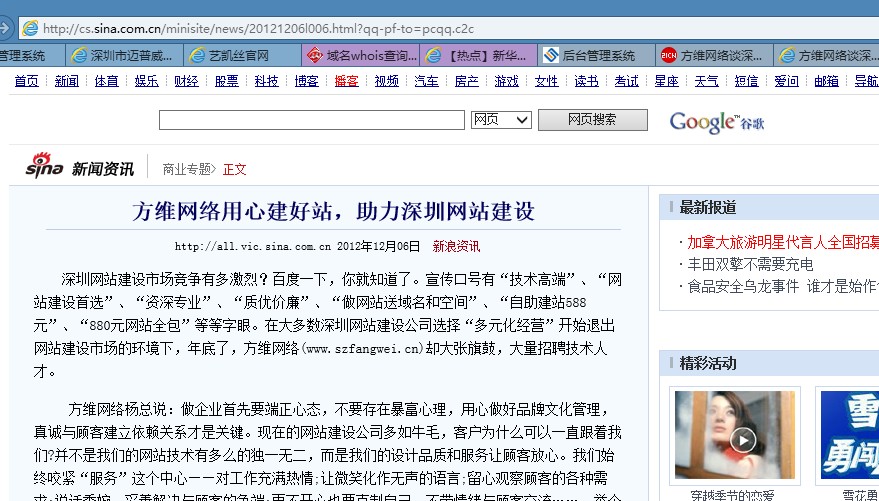Click the 深圳市迈普威 tab favicon

coord(78,55)
